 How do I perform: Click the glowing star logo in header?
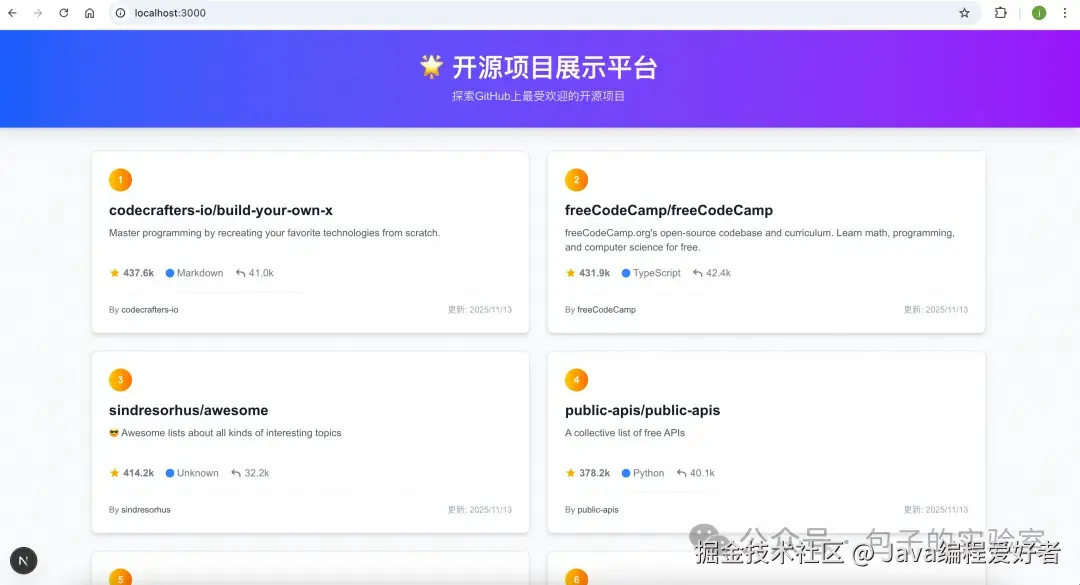pyautogui.click(x=431, y=67)
